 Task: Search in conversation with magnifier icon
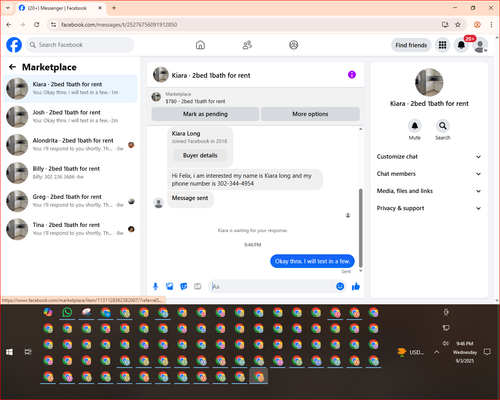pyautogui.click(x=443, y=126)
